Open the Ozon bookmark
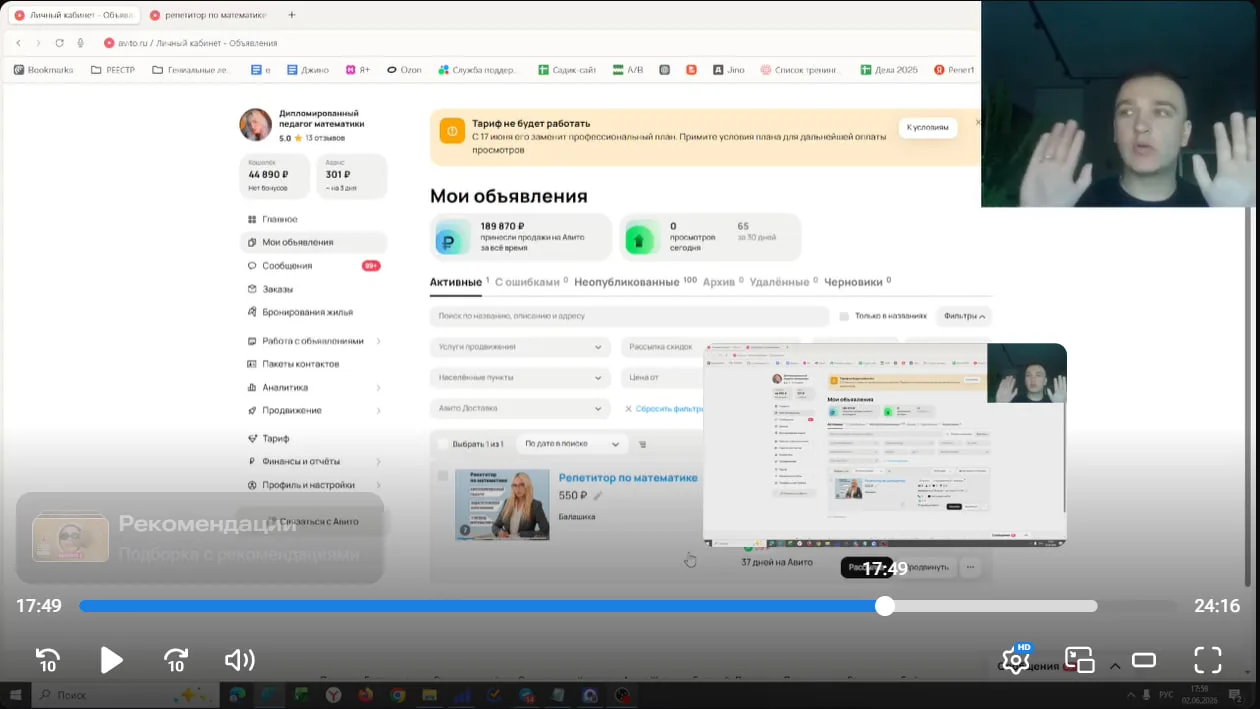The width and height of the screenshot is (1260, 709). (404, 70)
